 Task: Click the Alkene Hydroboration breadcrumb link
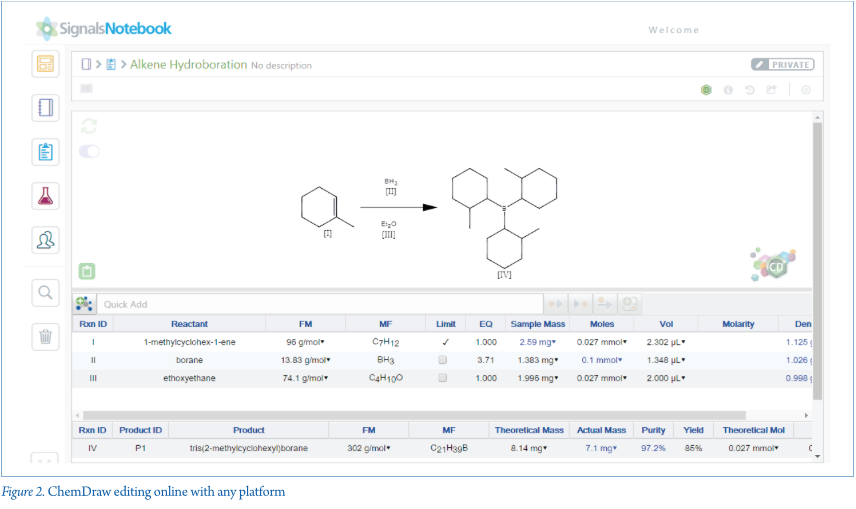(188, 65)
